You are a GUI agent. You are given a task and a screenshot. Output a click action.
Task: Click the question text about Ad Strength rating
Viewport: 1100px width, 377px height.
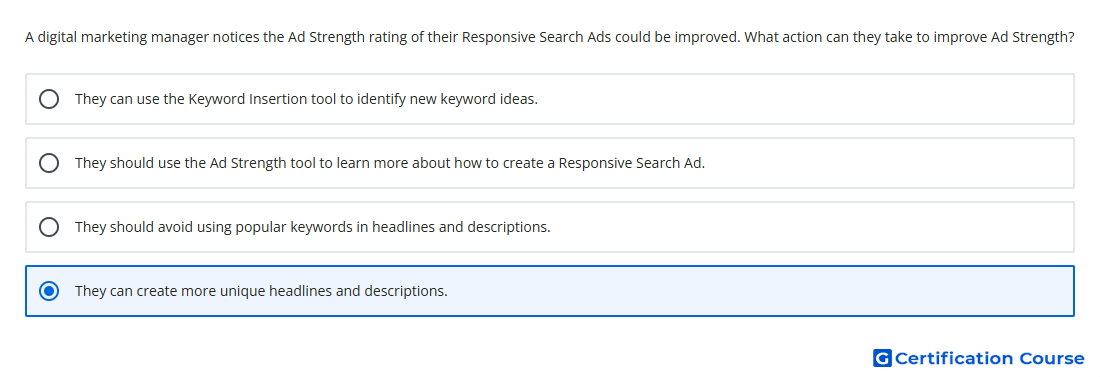coord(550,37)
